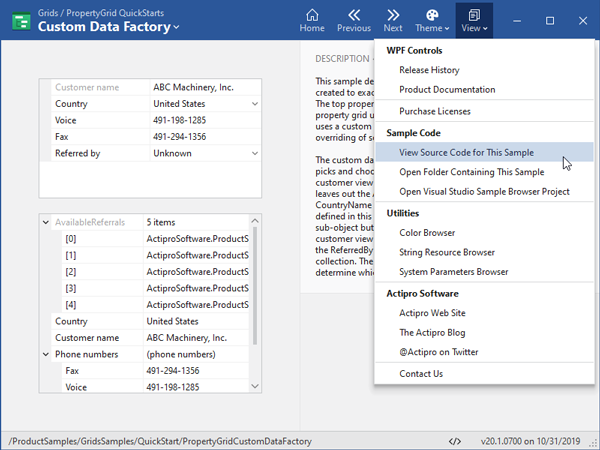Screen dimensions: 600x450
Task: Select Release History menu item
Action: (x=484, y=70)
